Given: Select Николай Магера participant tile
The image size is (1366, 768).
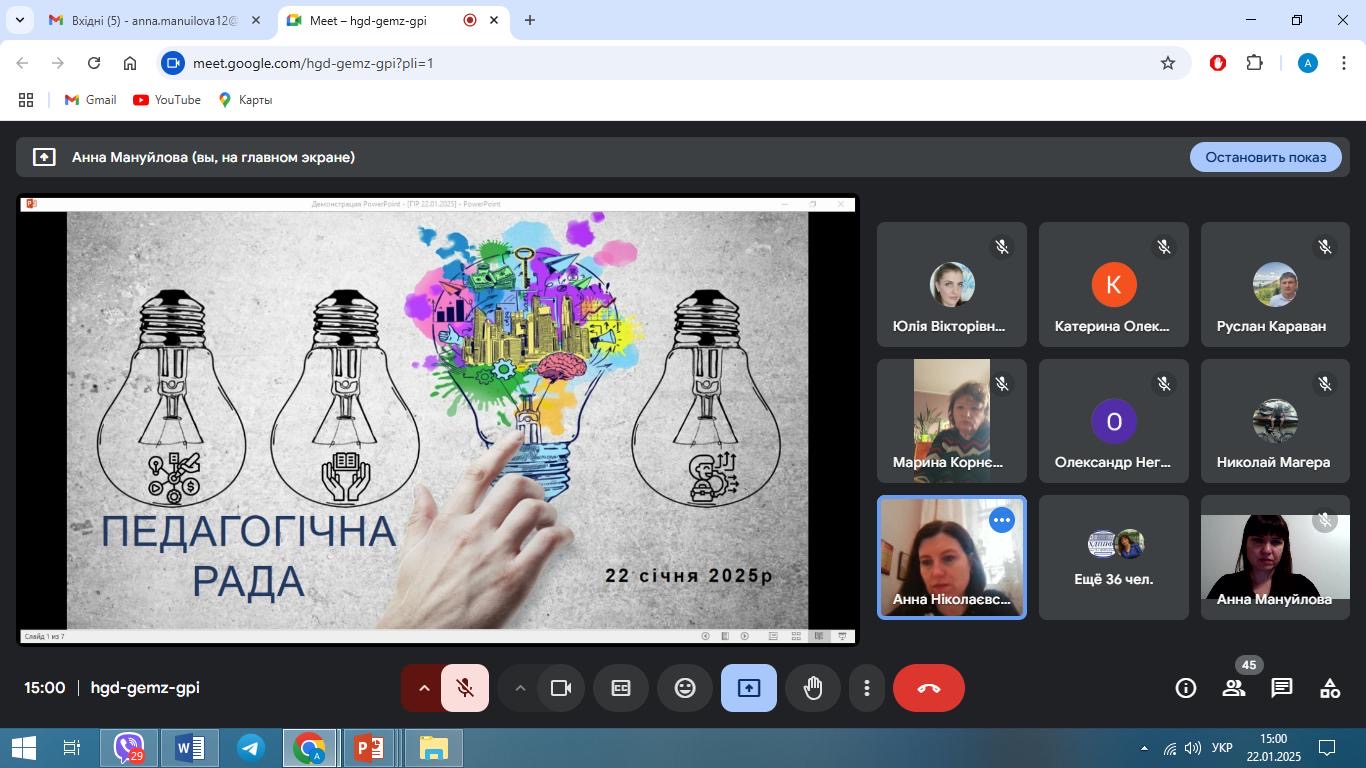Looking at the screenshot, I should tap(1275, 421).
